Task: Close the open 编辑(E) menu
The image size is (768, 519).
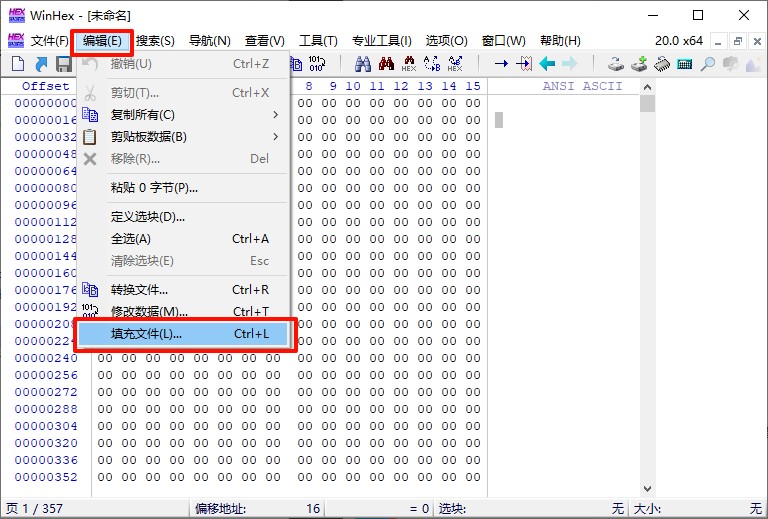Action: pos(102,41)
